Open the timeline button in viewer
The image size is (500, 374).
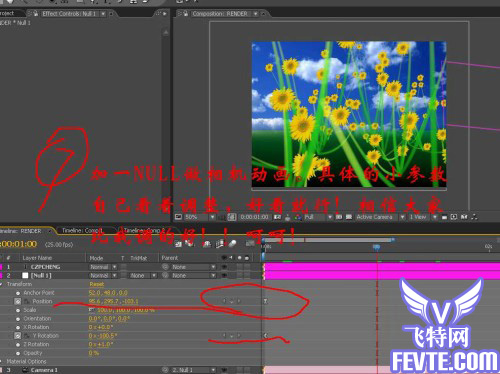[464, 217]
